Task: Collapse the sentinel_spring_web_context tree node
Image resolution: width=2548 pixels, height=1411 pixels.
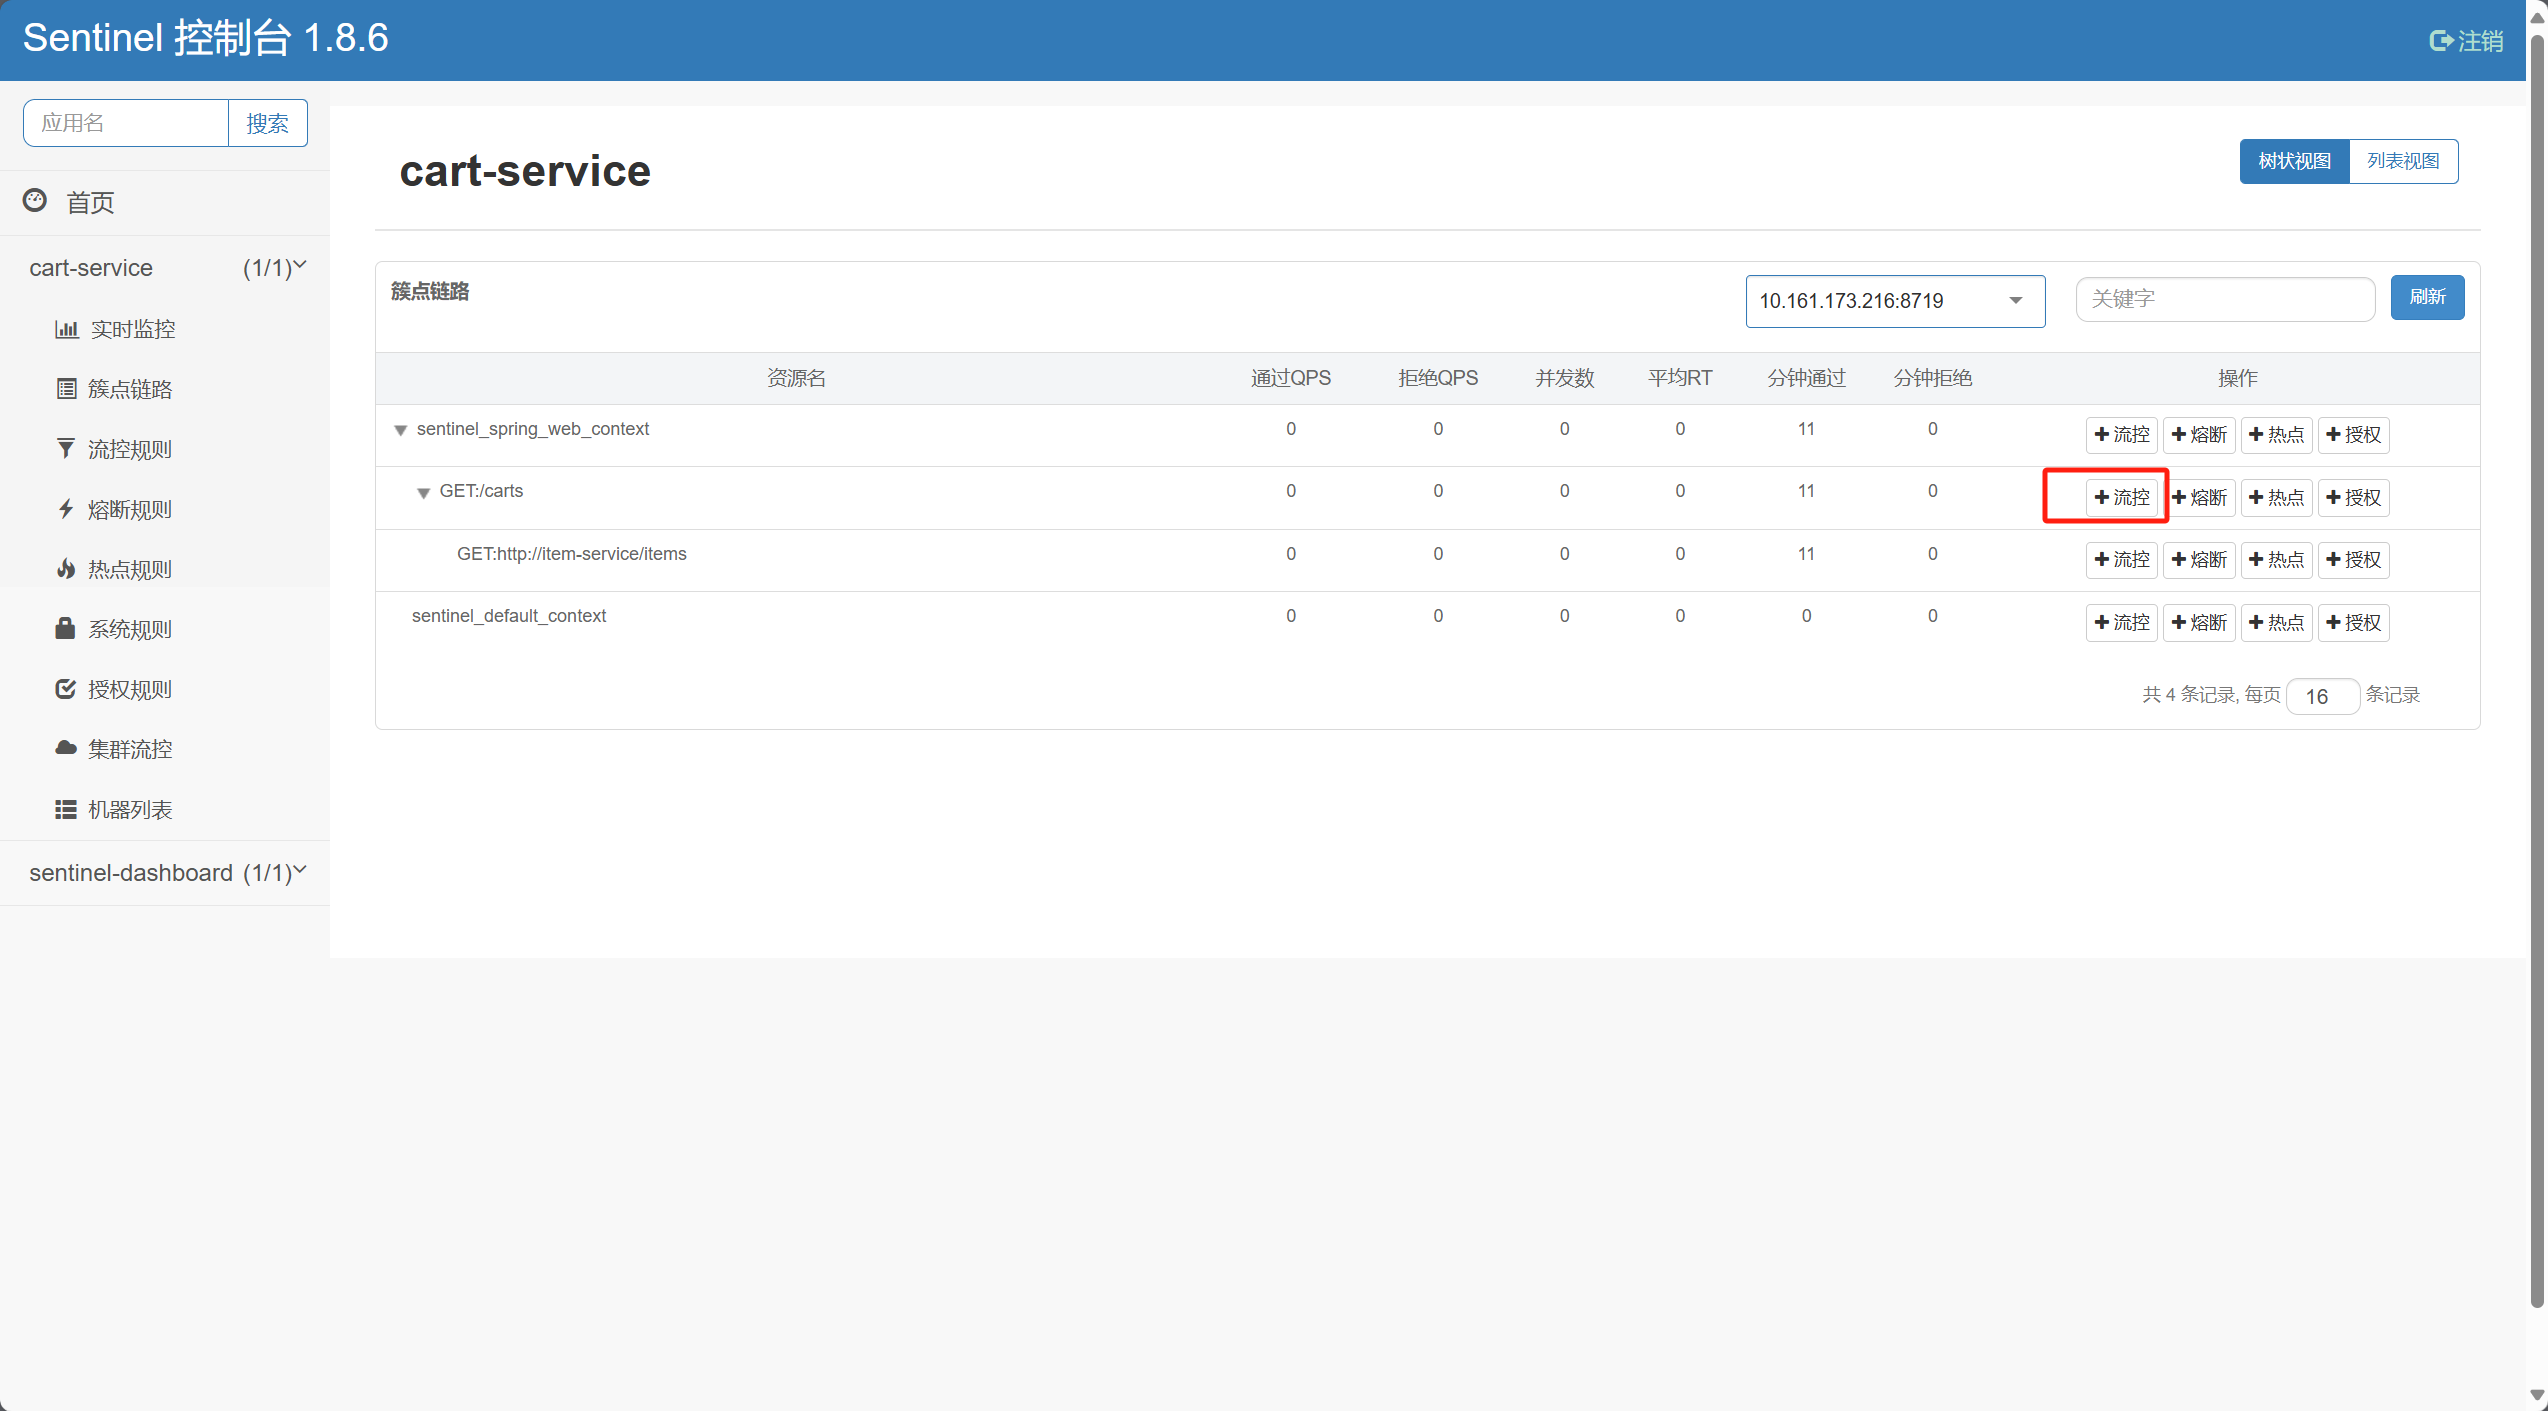Action: tap(400, 430)
